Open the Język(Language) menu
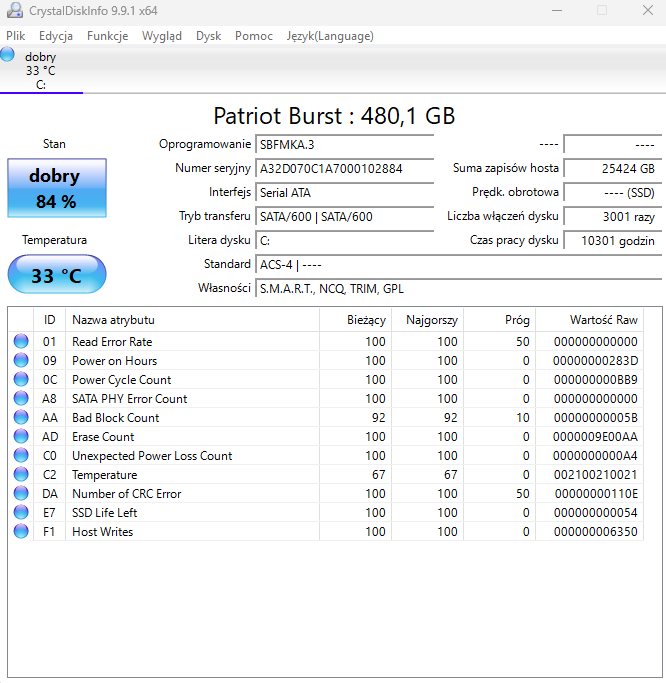 (x=330, y=36)
